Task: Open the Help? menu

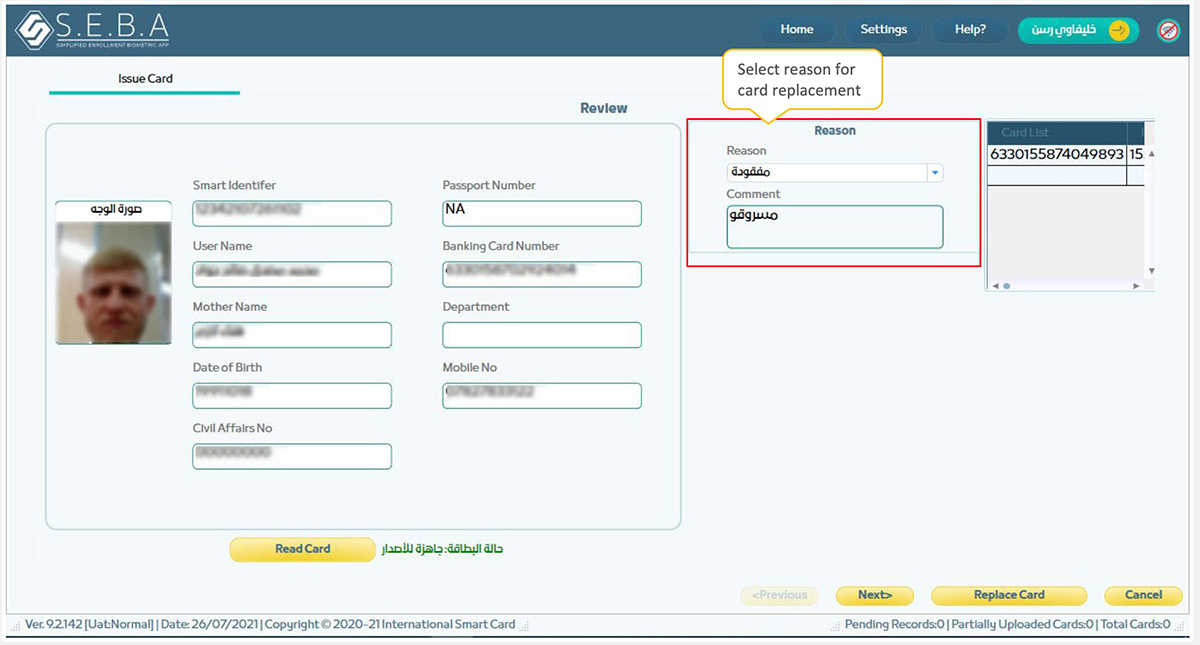Action: [x=970, y=30]
